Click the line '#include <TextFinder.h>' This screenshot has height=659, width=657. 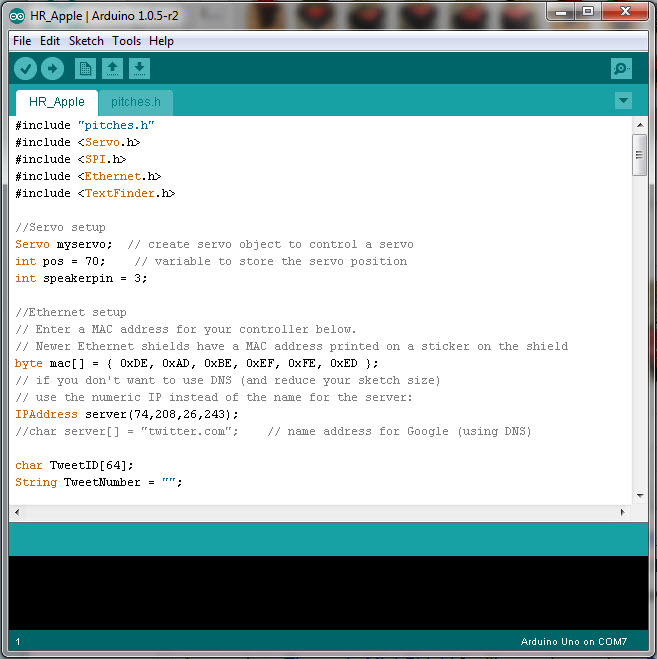pyautogui.click(x=95, y=193)
